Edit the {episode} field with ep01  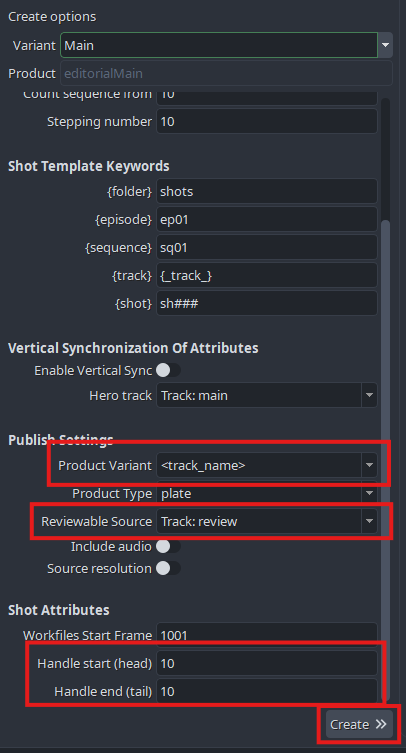267,219
